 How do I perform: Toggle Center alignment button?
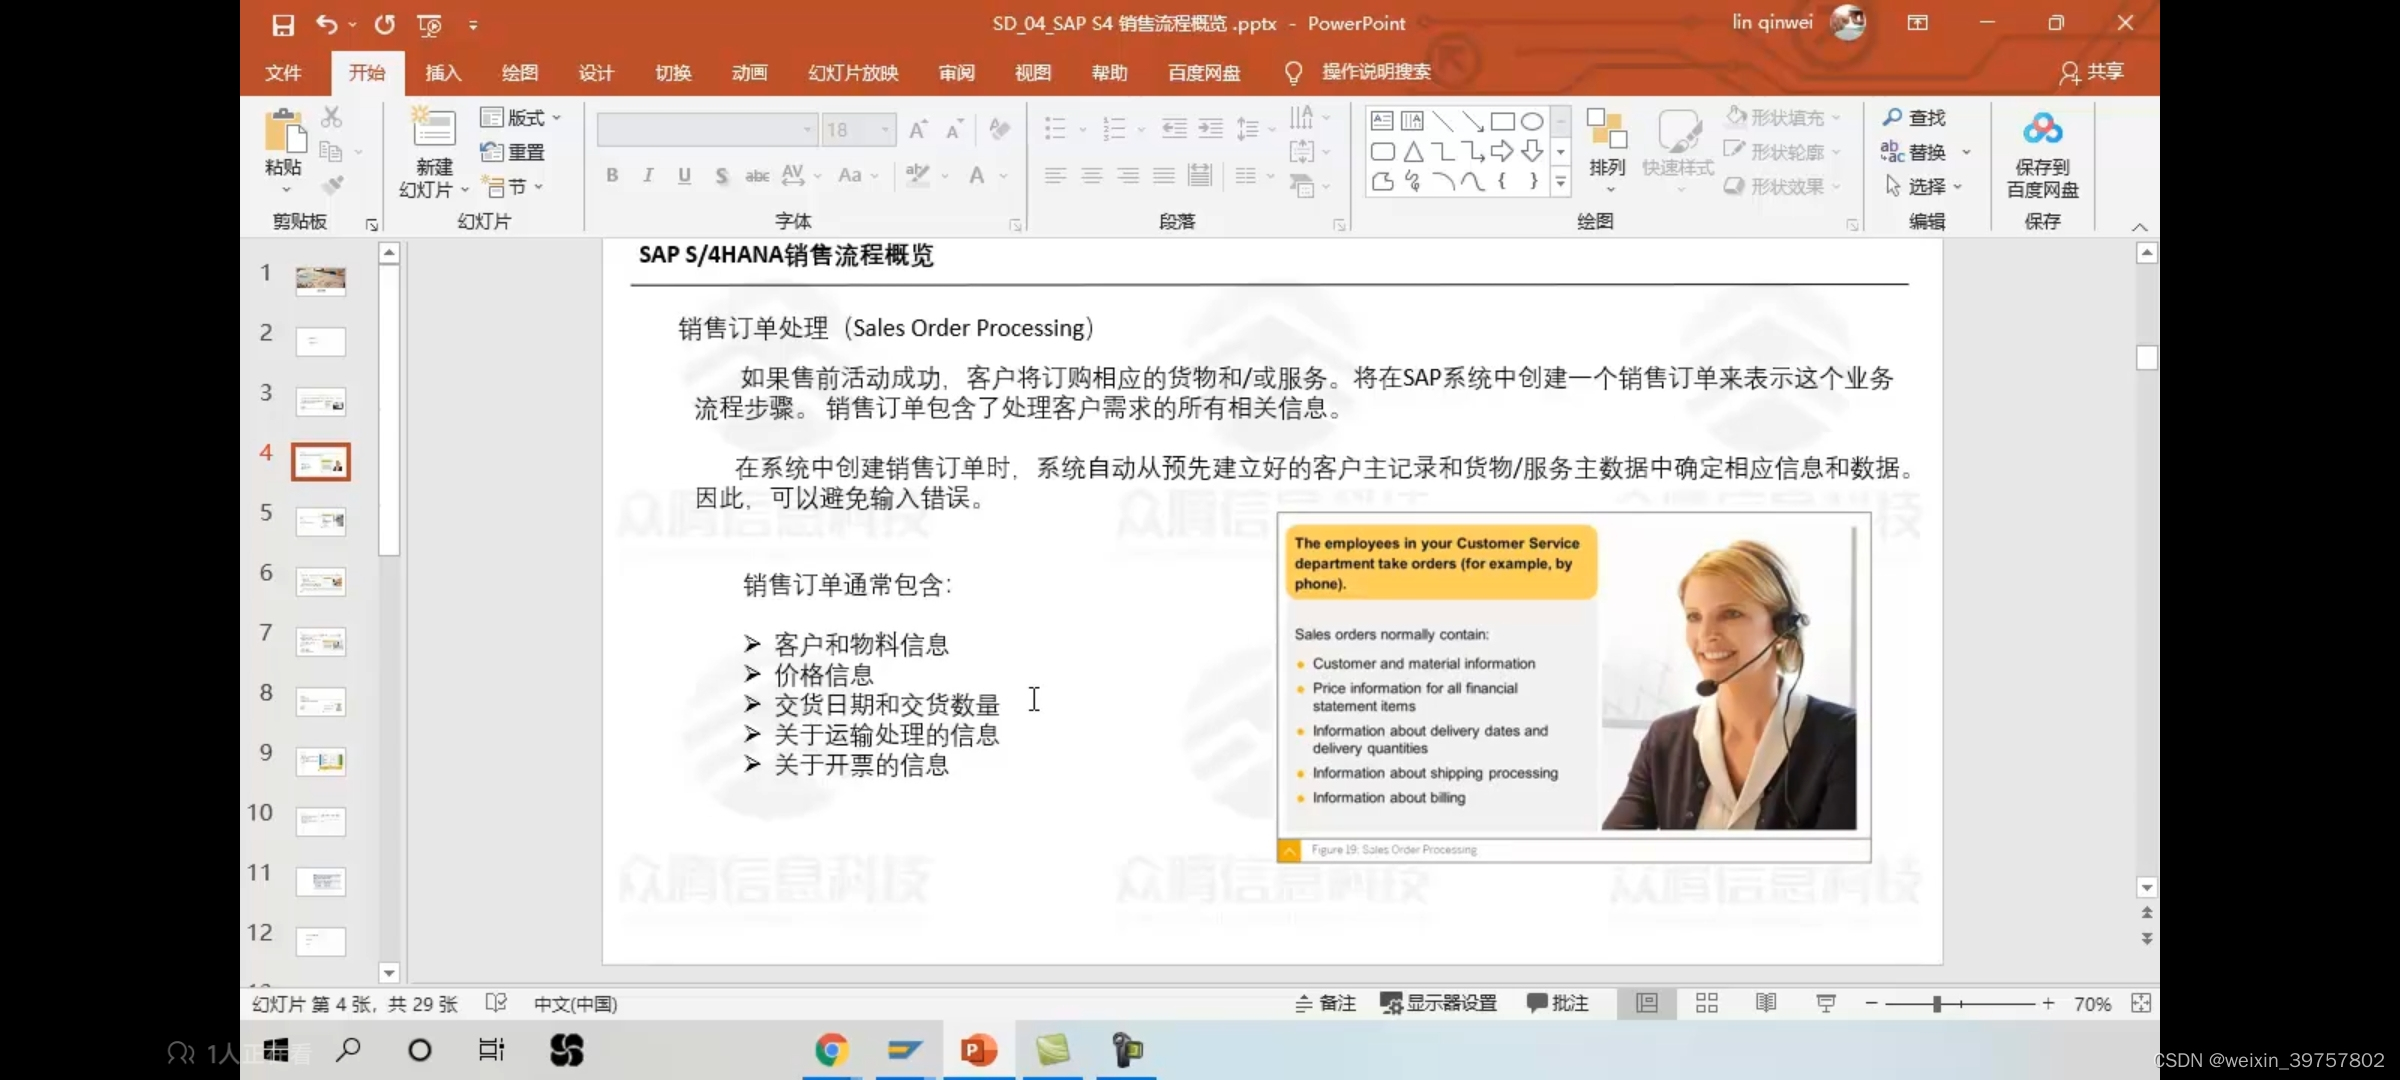coord(1091,176)
